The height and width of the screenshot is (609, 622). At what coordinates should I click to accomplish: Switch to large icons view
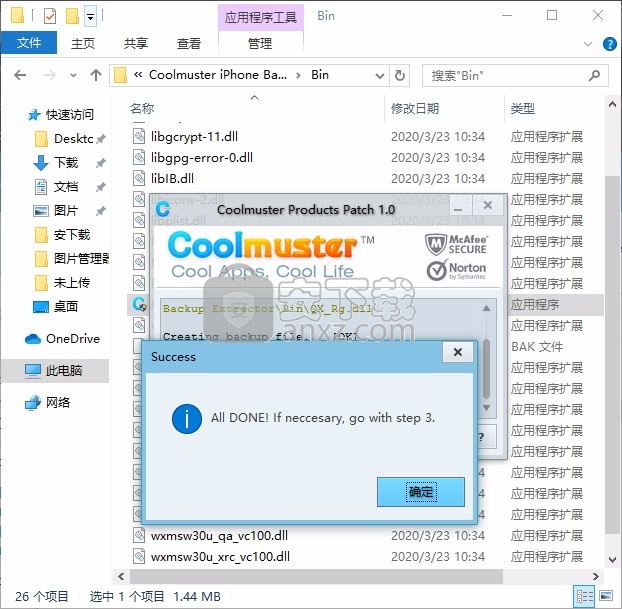coord(606,596)
